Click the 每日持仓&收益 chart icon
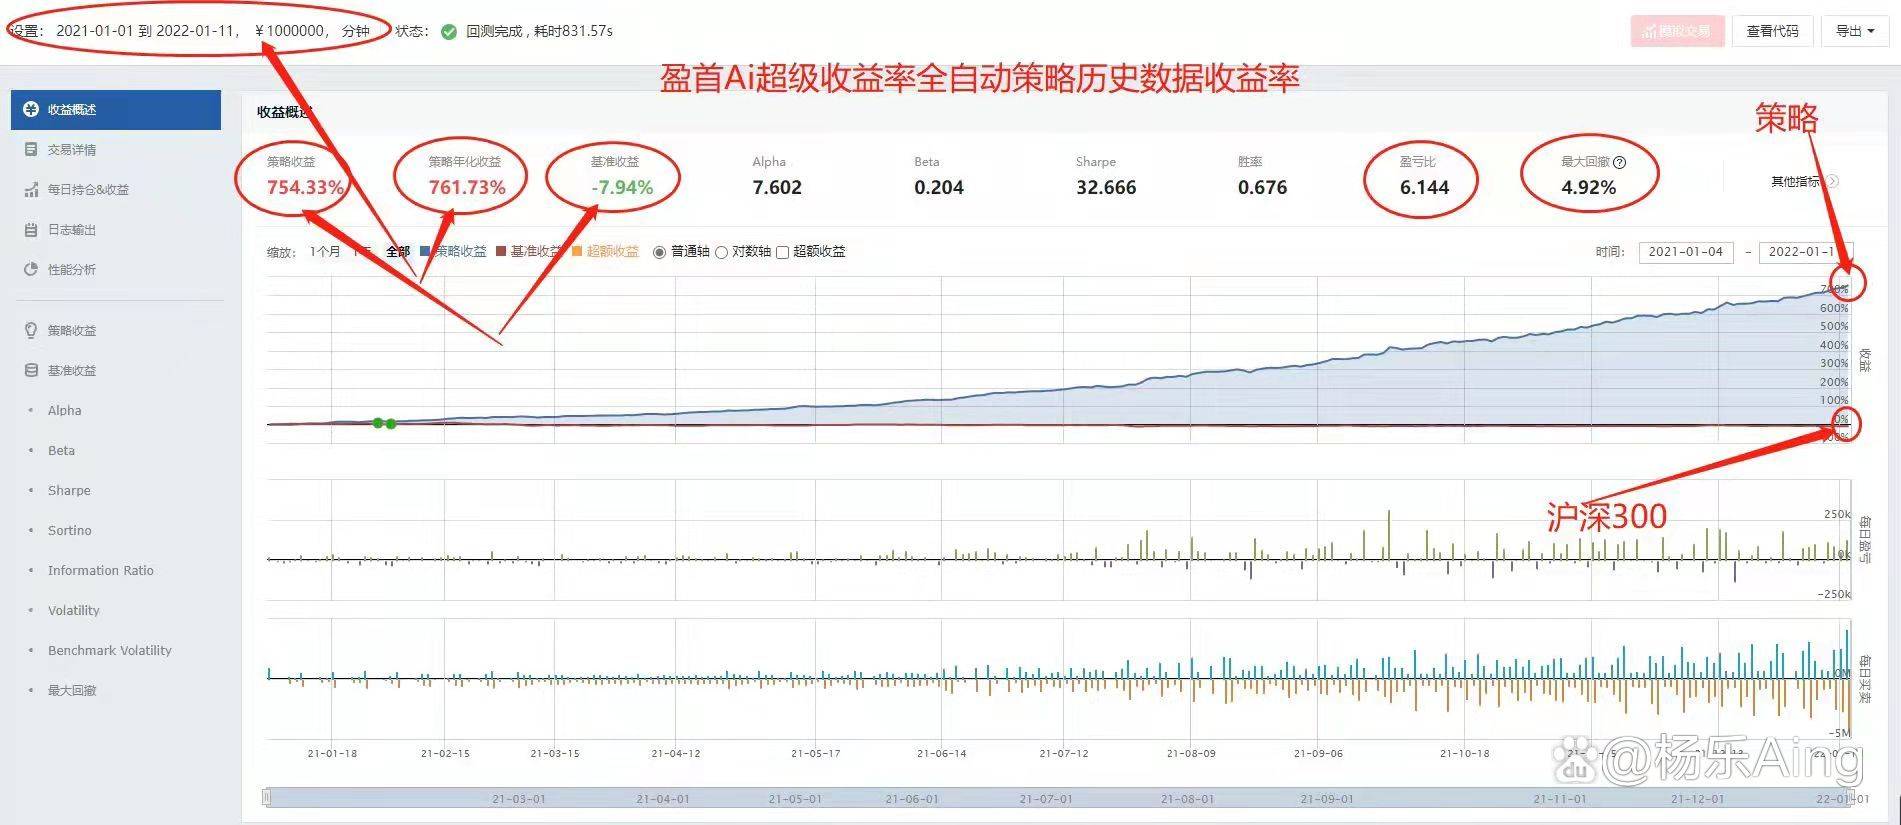 31,190
